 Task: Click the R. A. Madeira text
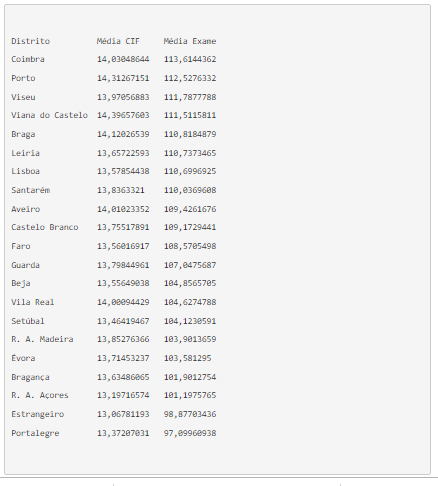[x=42, y=339]
